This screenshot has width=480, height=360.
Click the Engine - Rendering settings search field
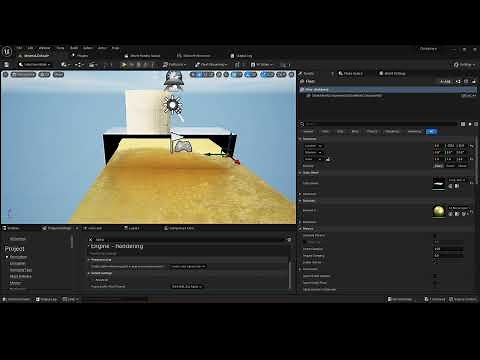click(x=188, y=240)
